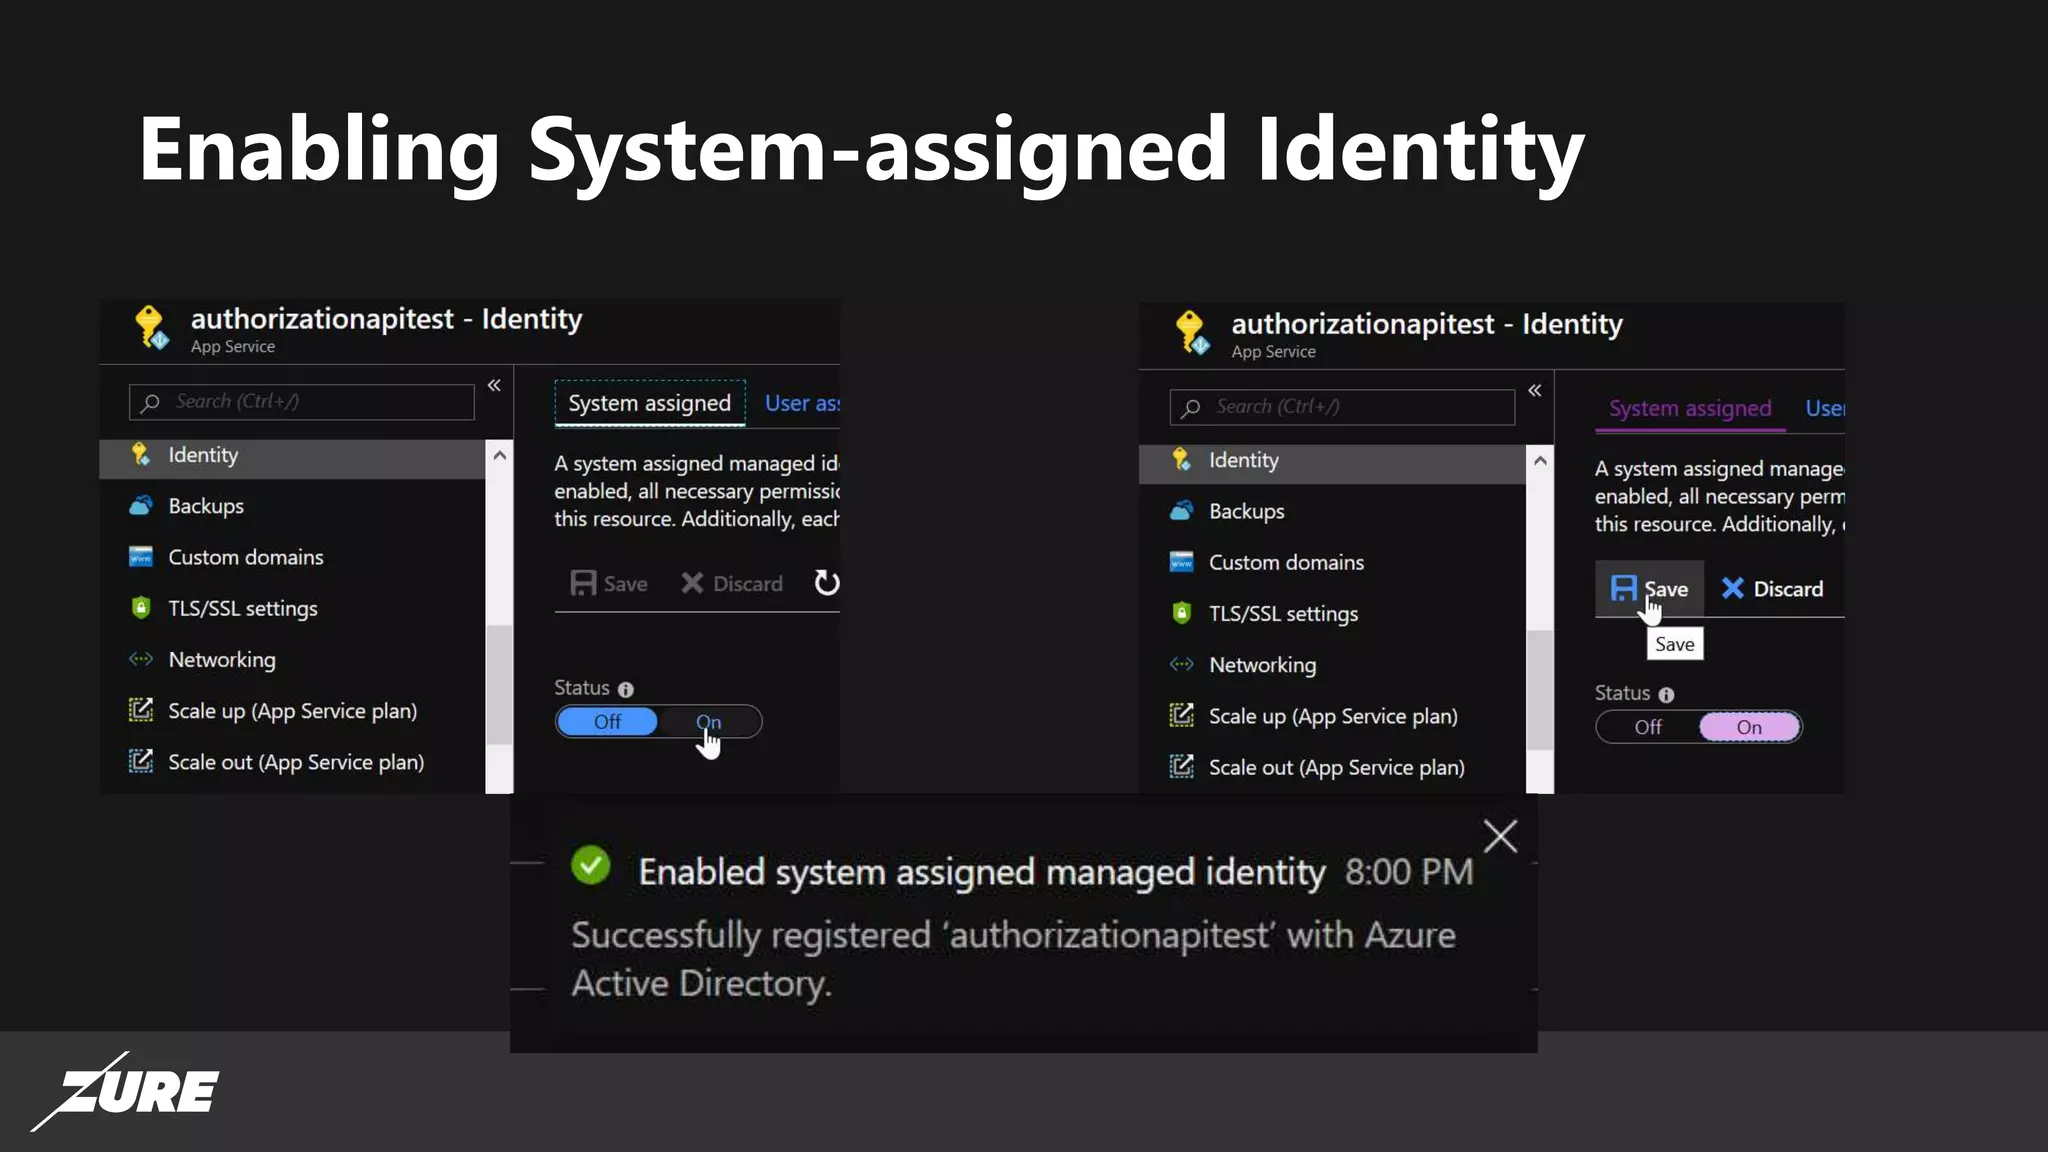Select Backups menu item in right panel
Viewport: 2048px width, 1152px height.
(1332, 511)
